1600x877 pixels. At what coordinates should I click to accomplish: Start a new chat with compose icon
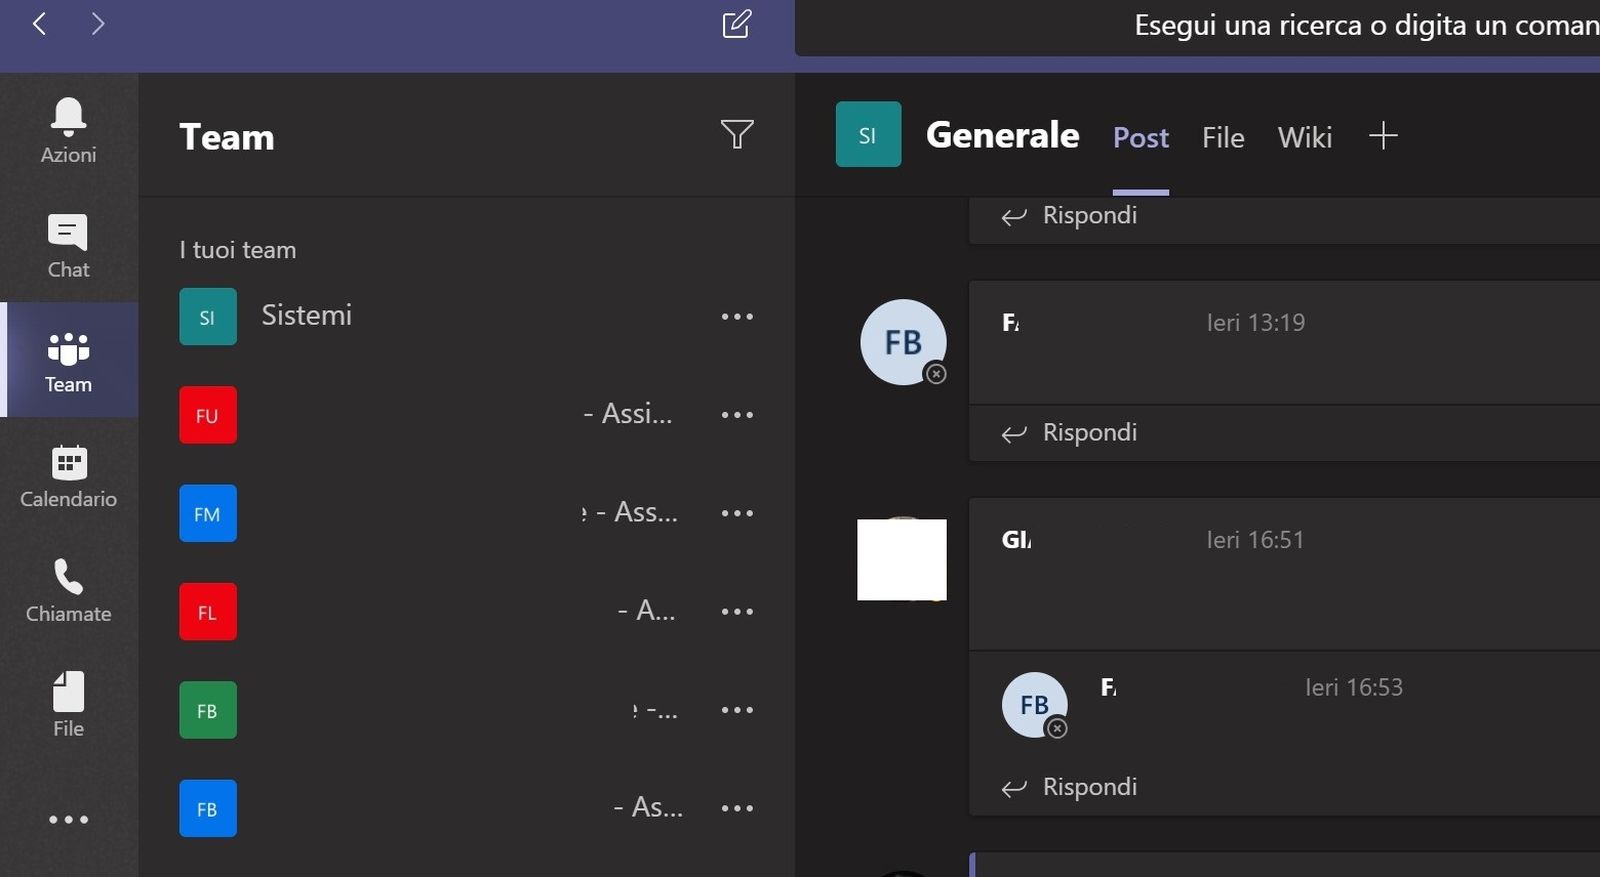coord(737,24)
